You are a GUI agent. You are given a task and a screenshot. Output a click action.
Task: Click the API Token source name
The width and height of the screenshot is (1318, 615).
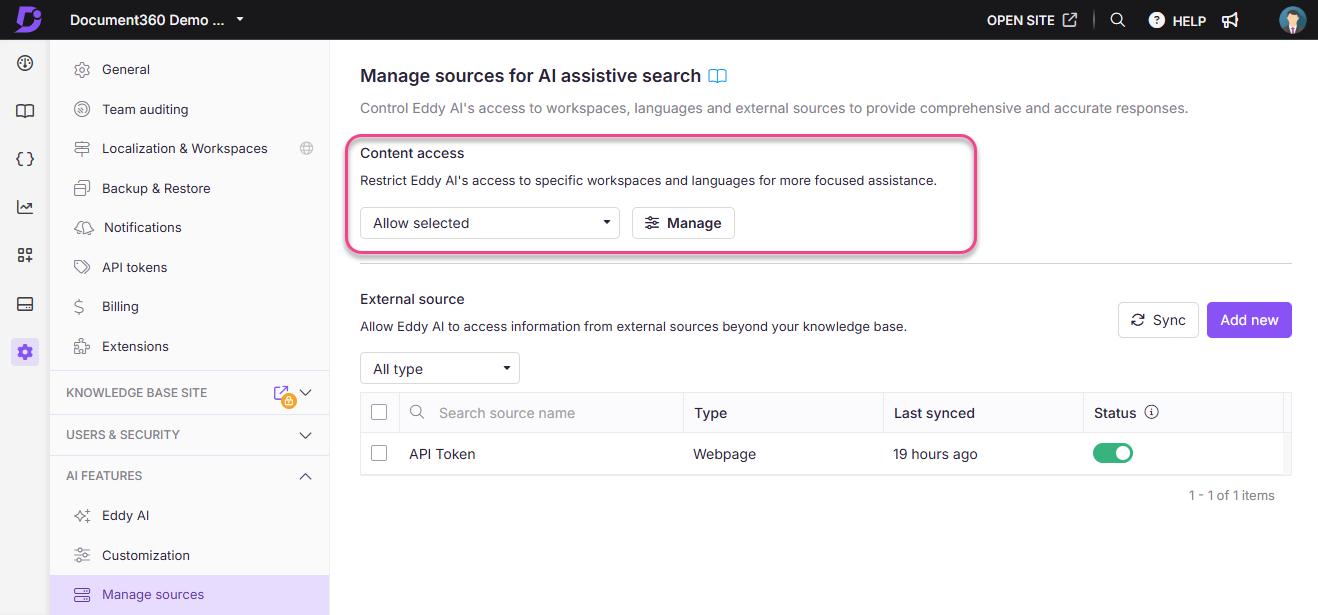click(x=442, y=454)
